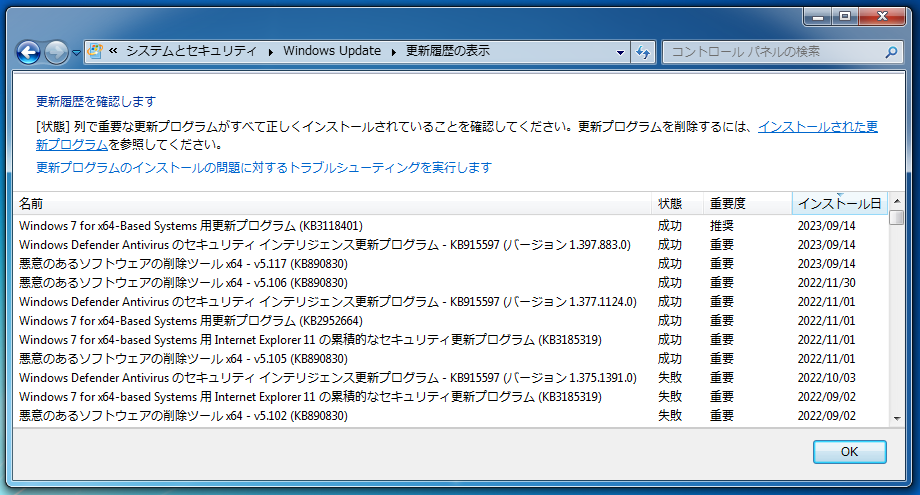This screenshot has width=920, height=495.
Task: Select IE11 KB3185319 row dated 2022/11/01
Action: pyautogui.click(x=450, y=340)
